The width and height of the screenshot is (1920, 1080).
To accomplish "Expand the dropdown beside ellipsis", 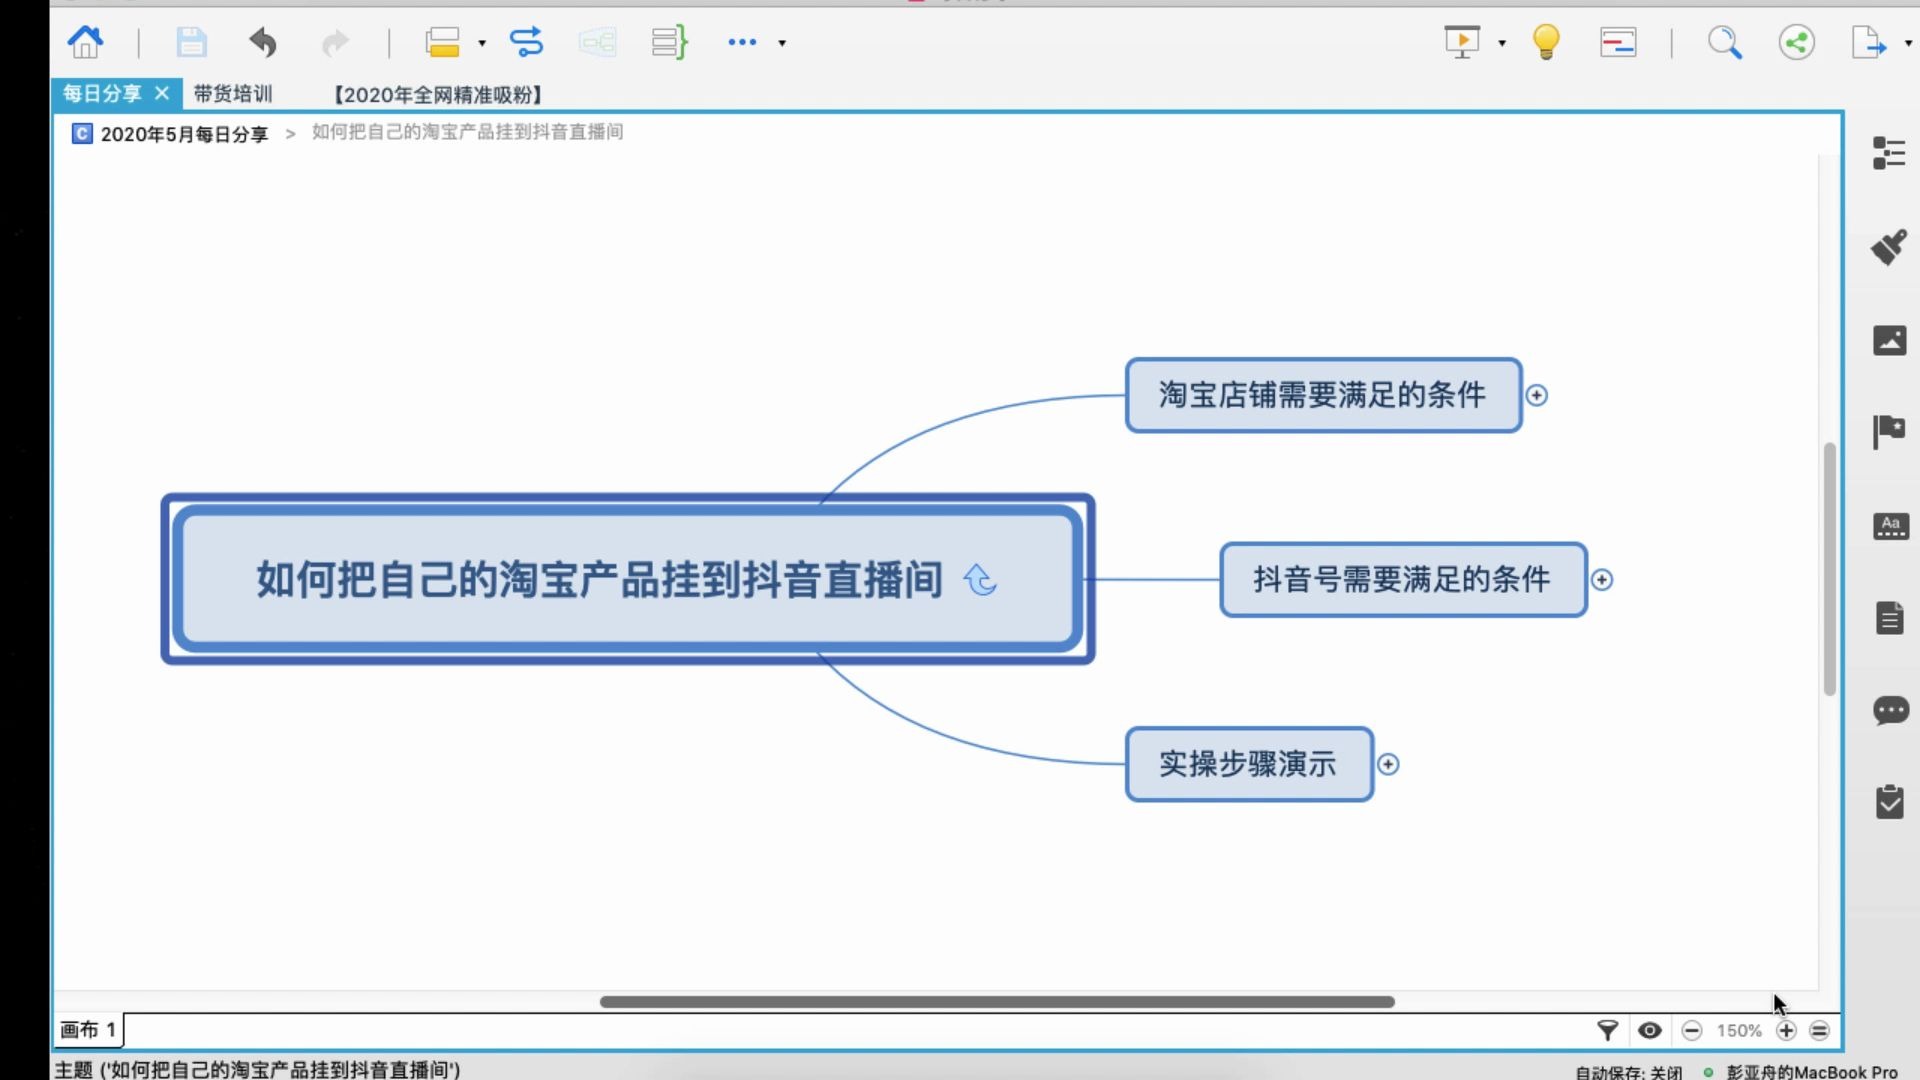I will [x=782, y=43].
